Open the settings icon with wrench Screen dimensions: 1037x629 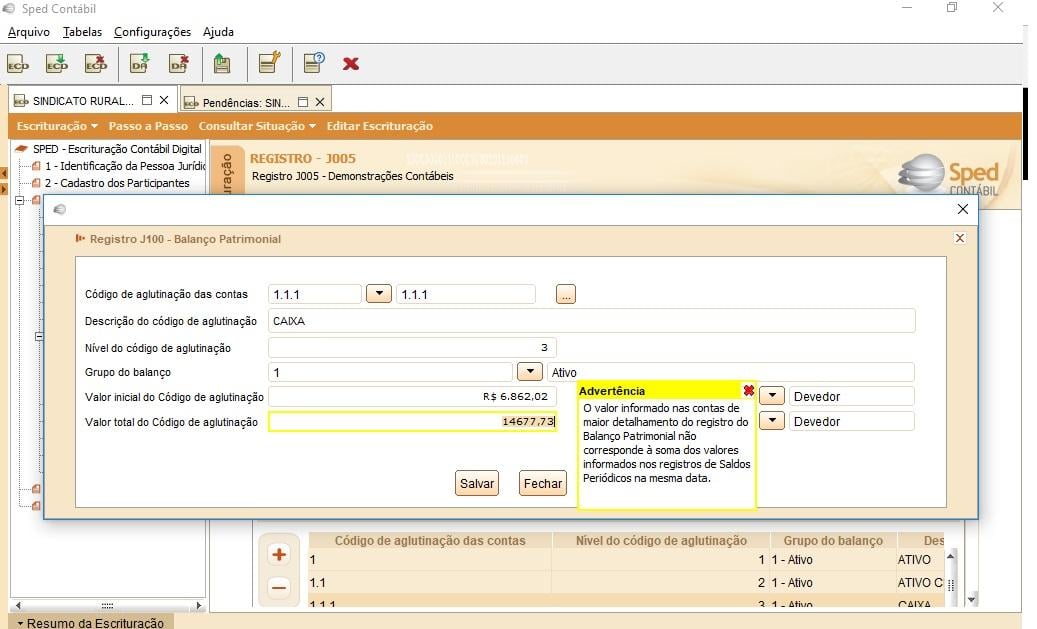(x=269, y=63)
